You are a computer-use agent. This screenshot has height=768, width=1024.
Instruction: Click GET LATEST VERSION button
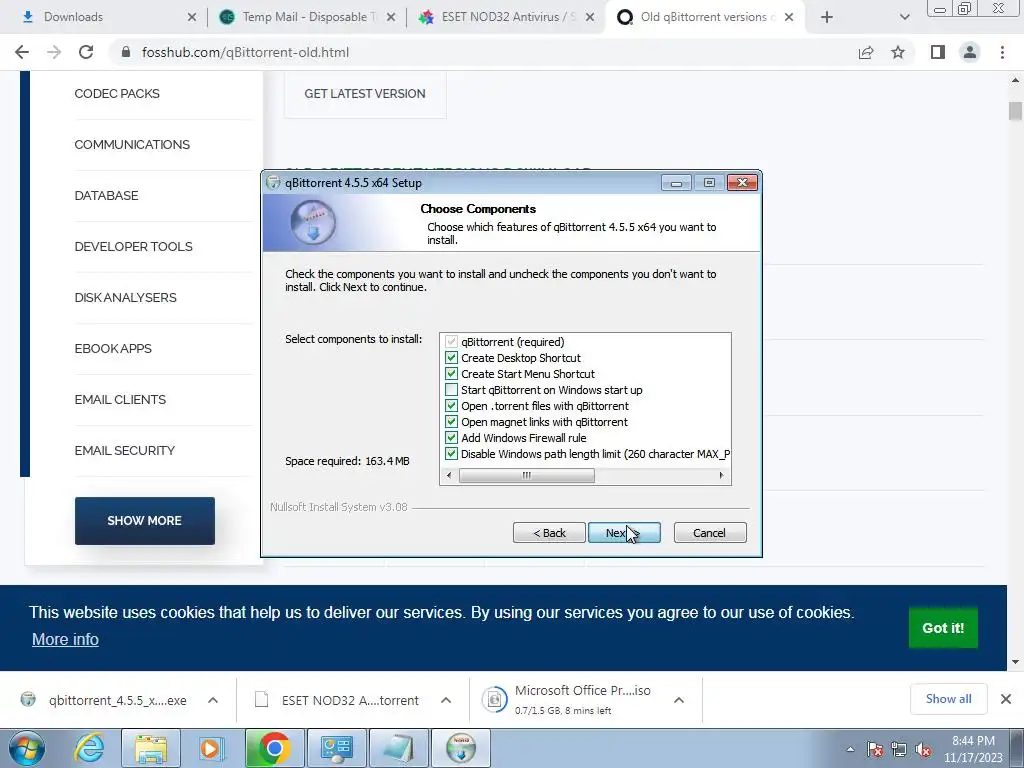[365, 93]
